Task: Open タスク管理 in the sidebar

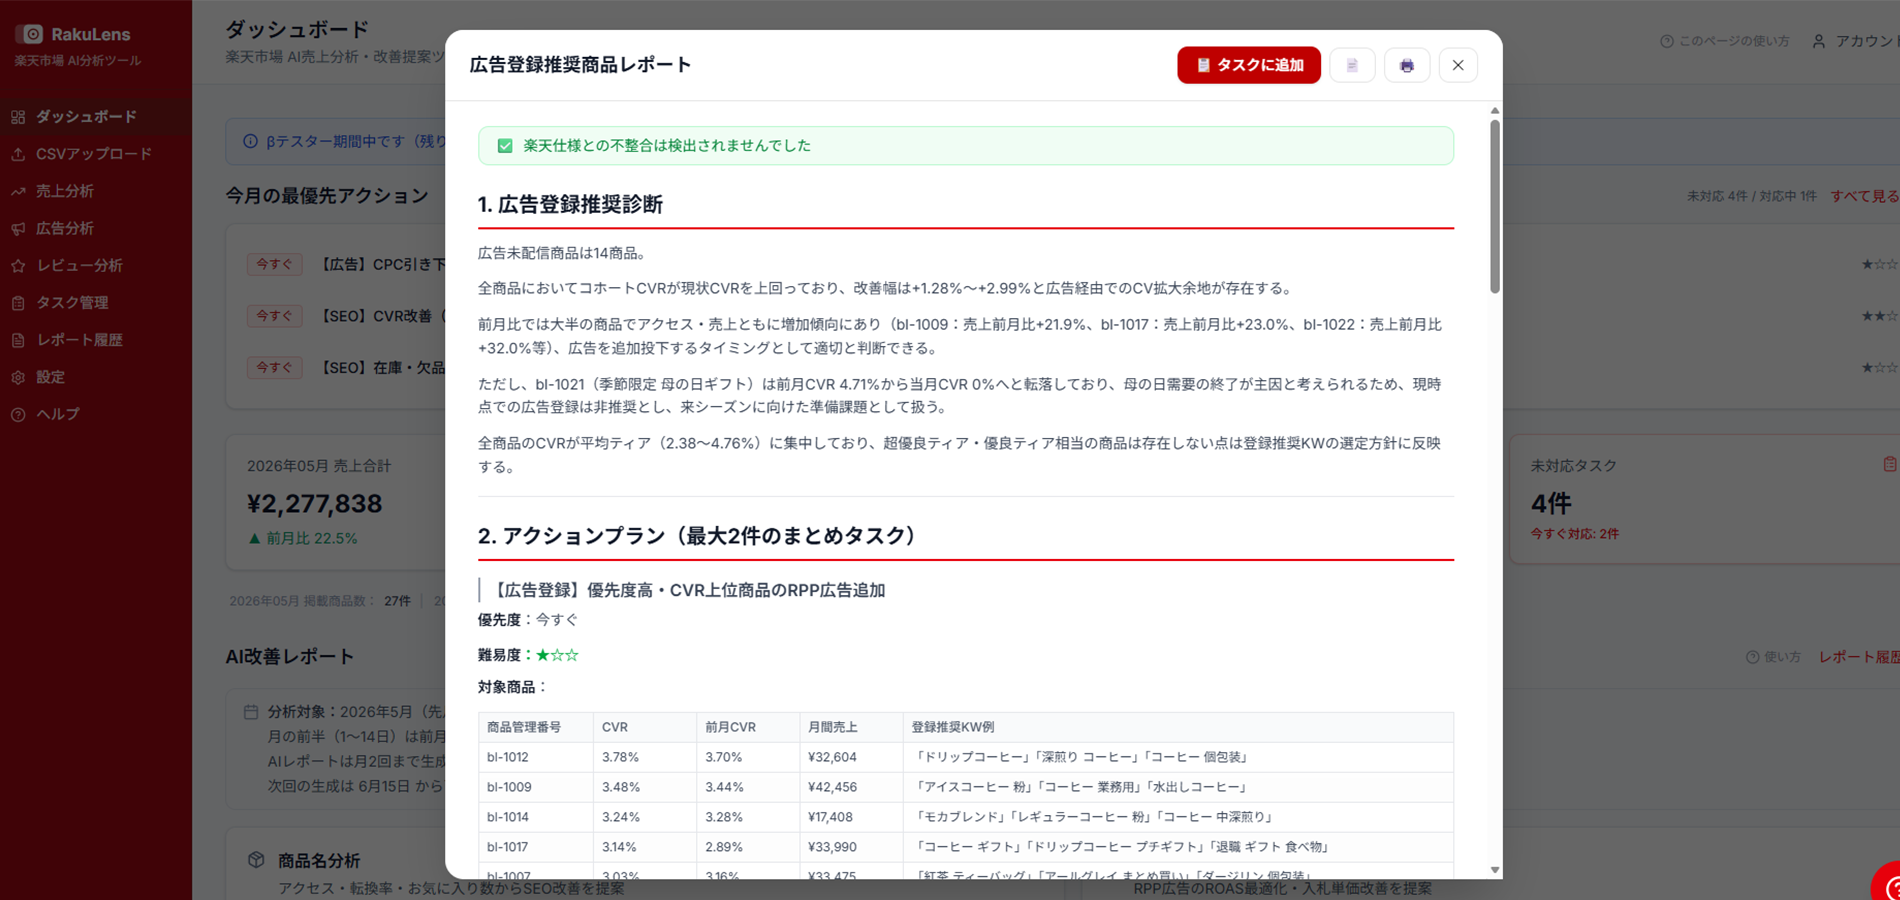Action: 96,302
